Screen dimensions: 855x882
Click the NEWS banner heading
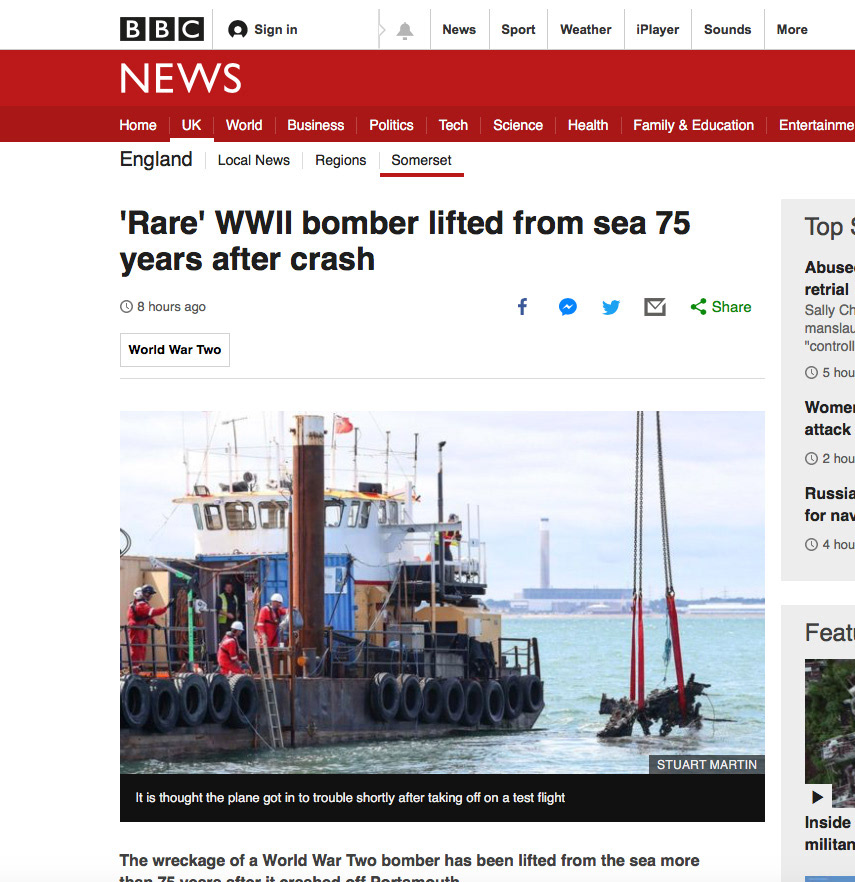tap(181, 79)
